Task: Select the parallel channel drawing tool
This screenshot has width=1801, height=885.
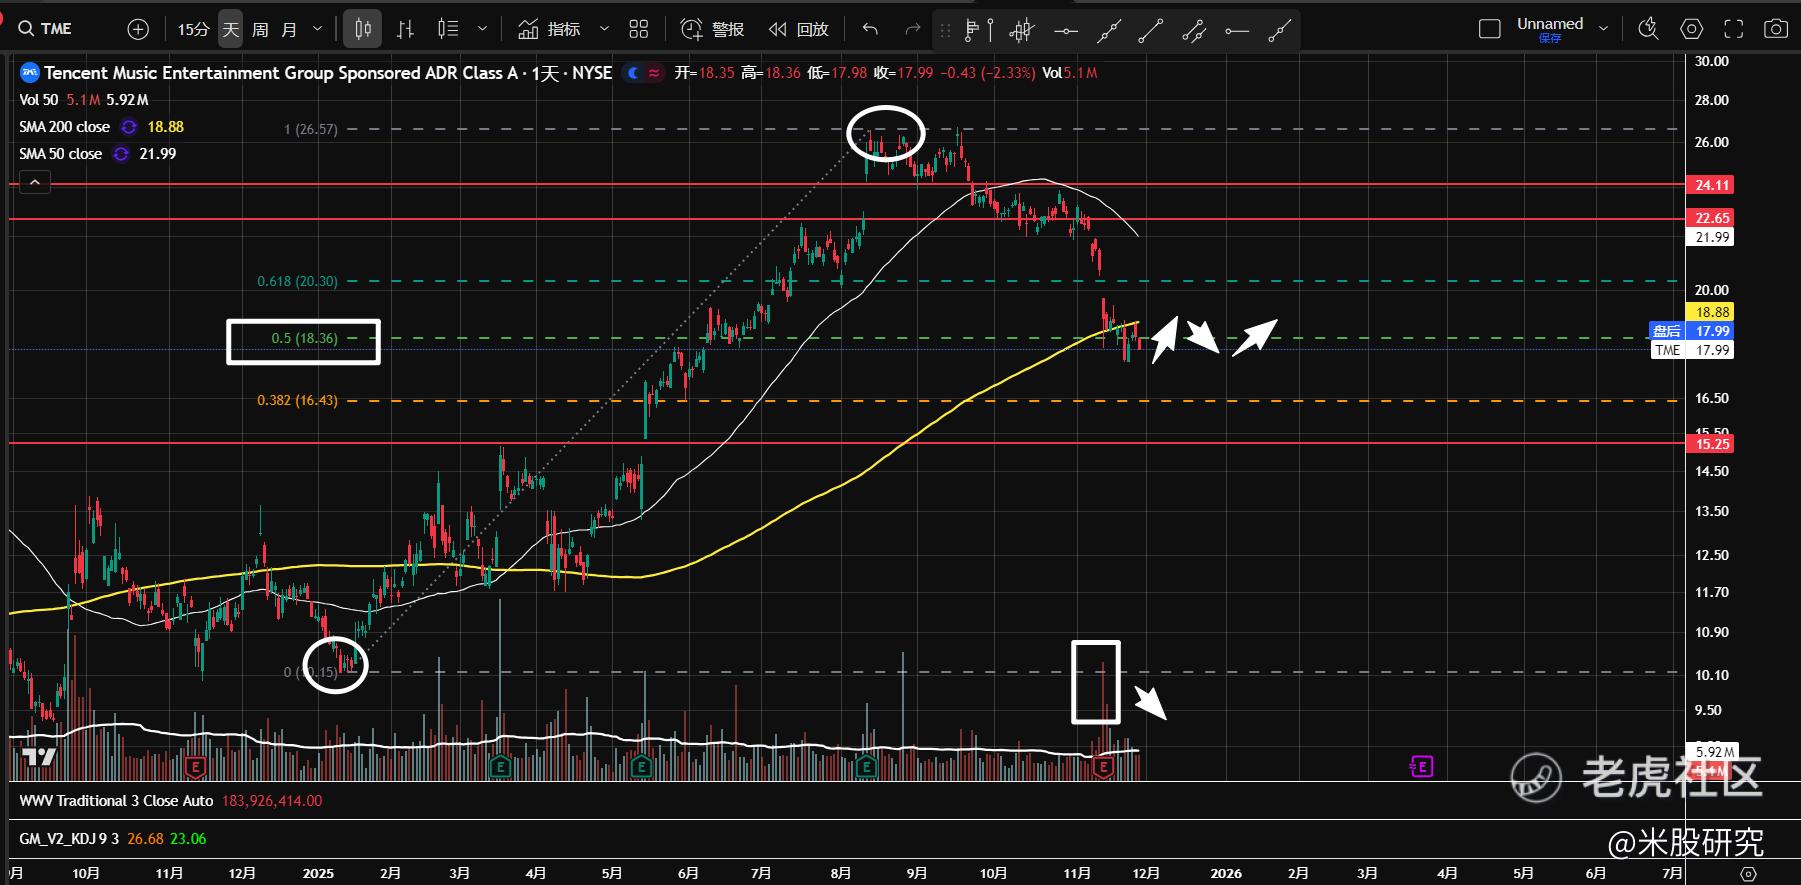Action: click(1194, 31)
